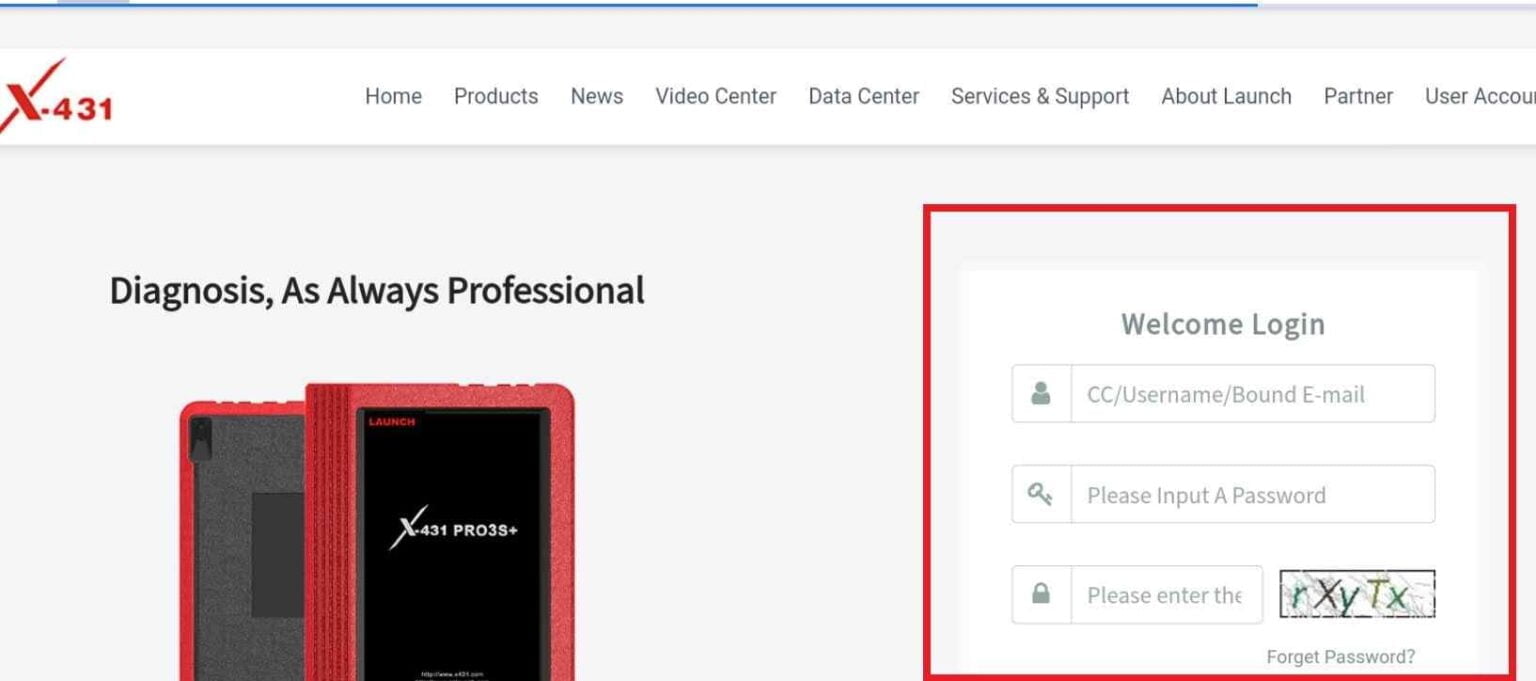Go to the News section
Screen dimensions: 1536x681
597,97
